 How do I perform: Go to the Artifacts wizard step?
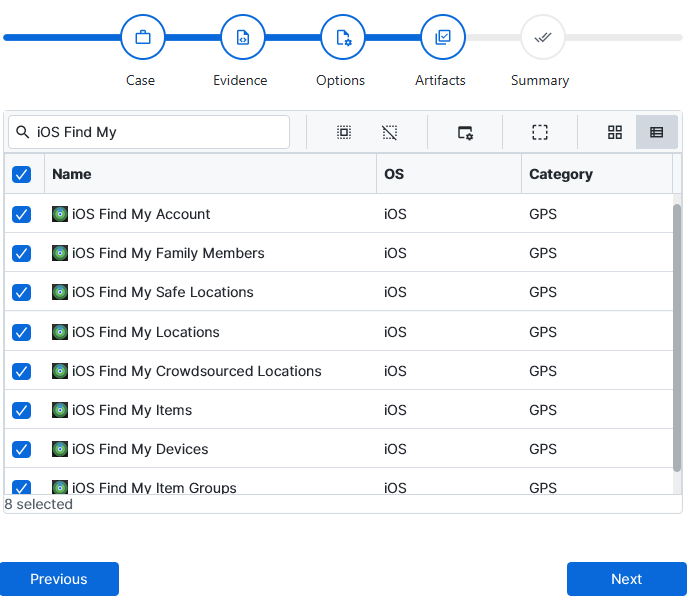point(443,37)
